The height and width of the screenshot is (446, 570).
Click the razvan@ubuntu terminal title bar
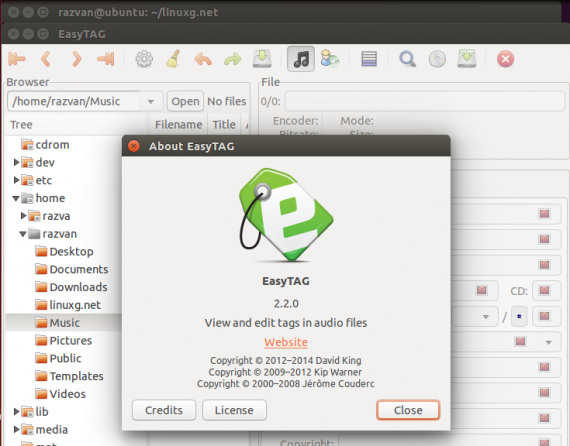tap(281, 12)
